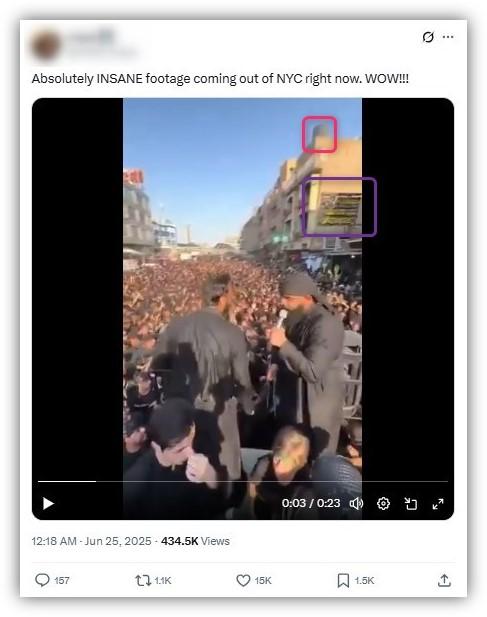Mute the video with the speaker icon
This screenshot has height=617, width=487.
(356, 503)
